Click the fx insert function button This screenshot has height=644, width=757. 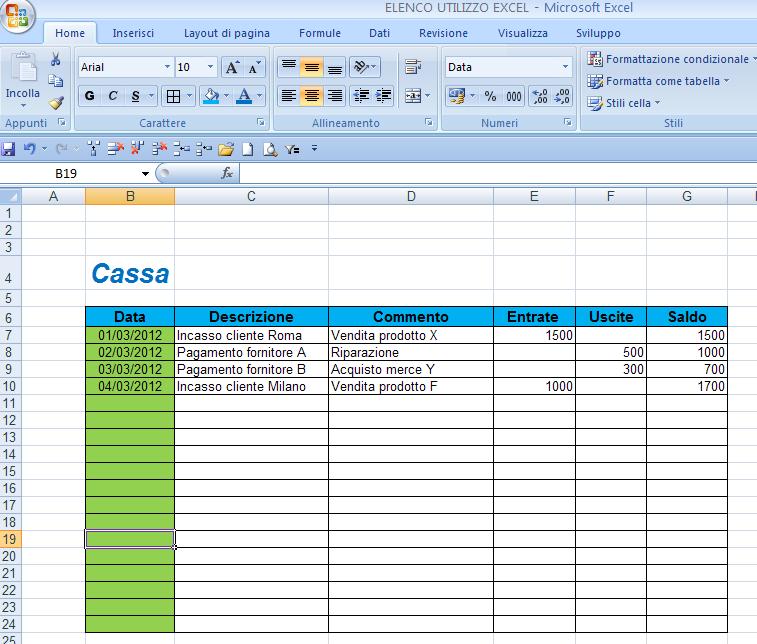tap(227, 173)
